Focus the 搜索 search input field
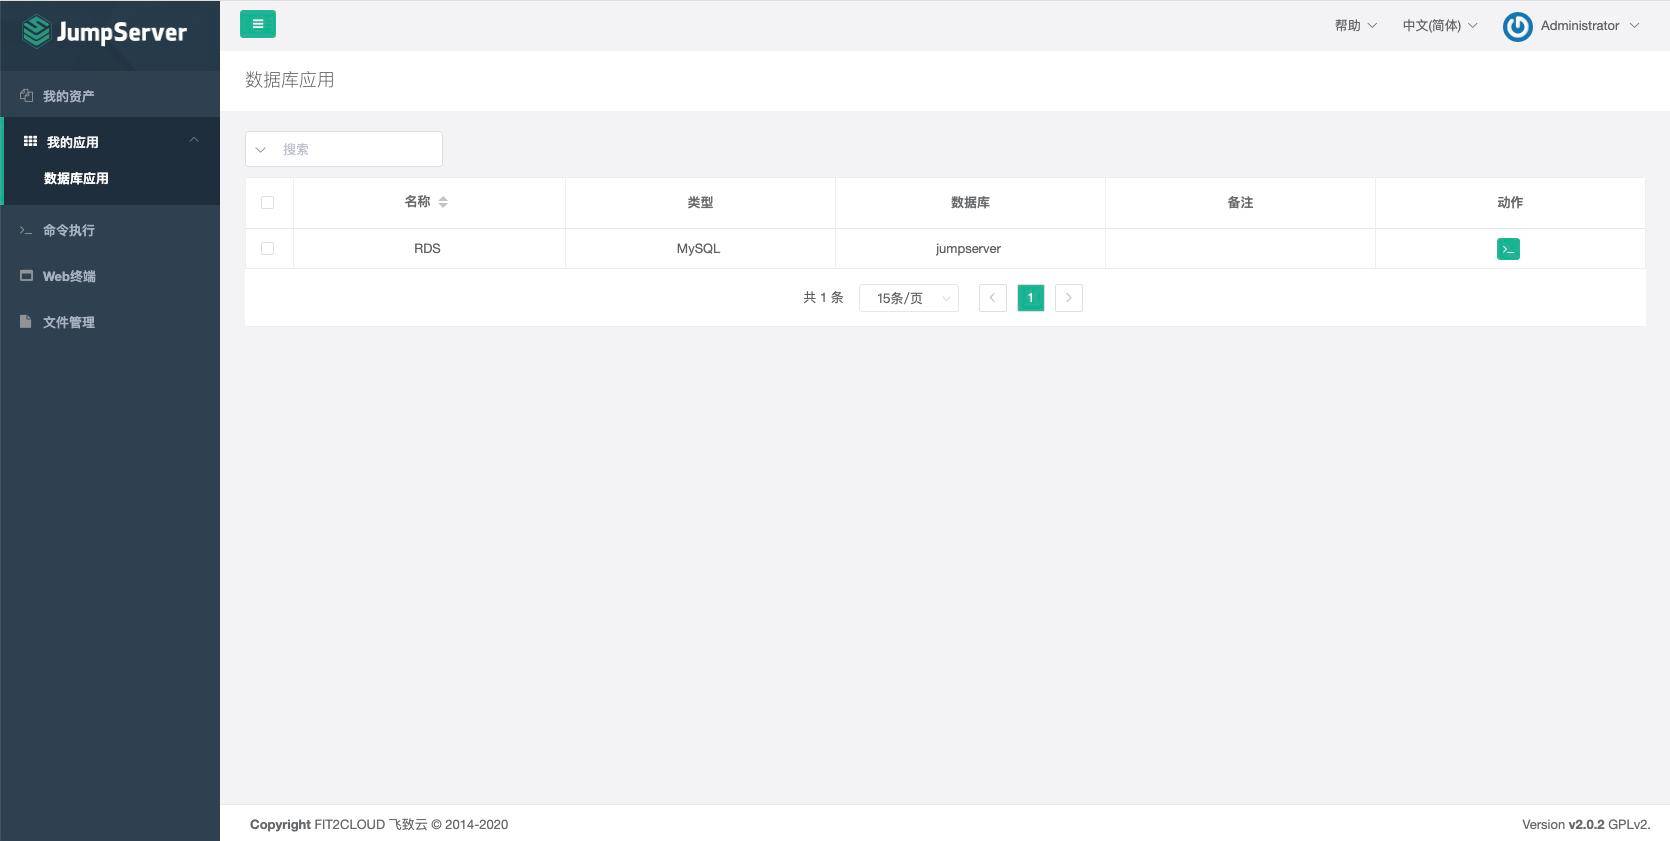The width and height of the screenshot is (1670, 841). (x=357, y=150)
